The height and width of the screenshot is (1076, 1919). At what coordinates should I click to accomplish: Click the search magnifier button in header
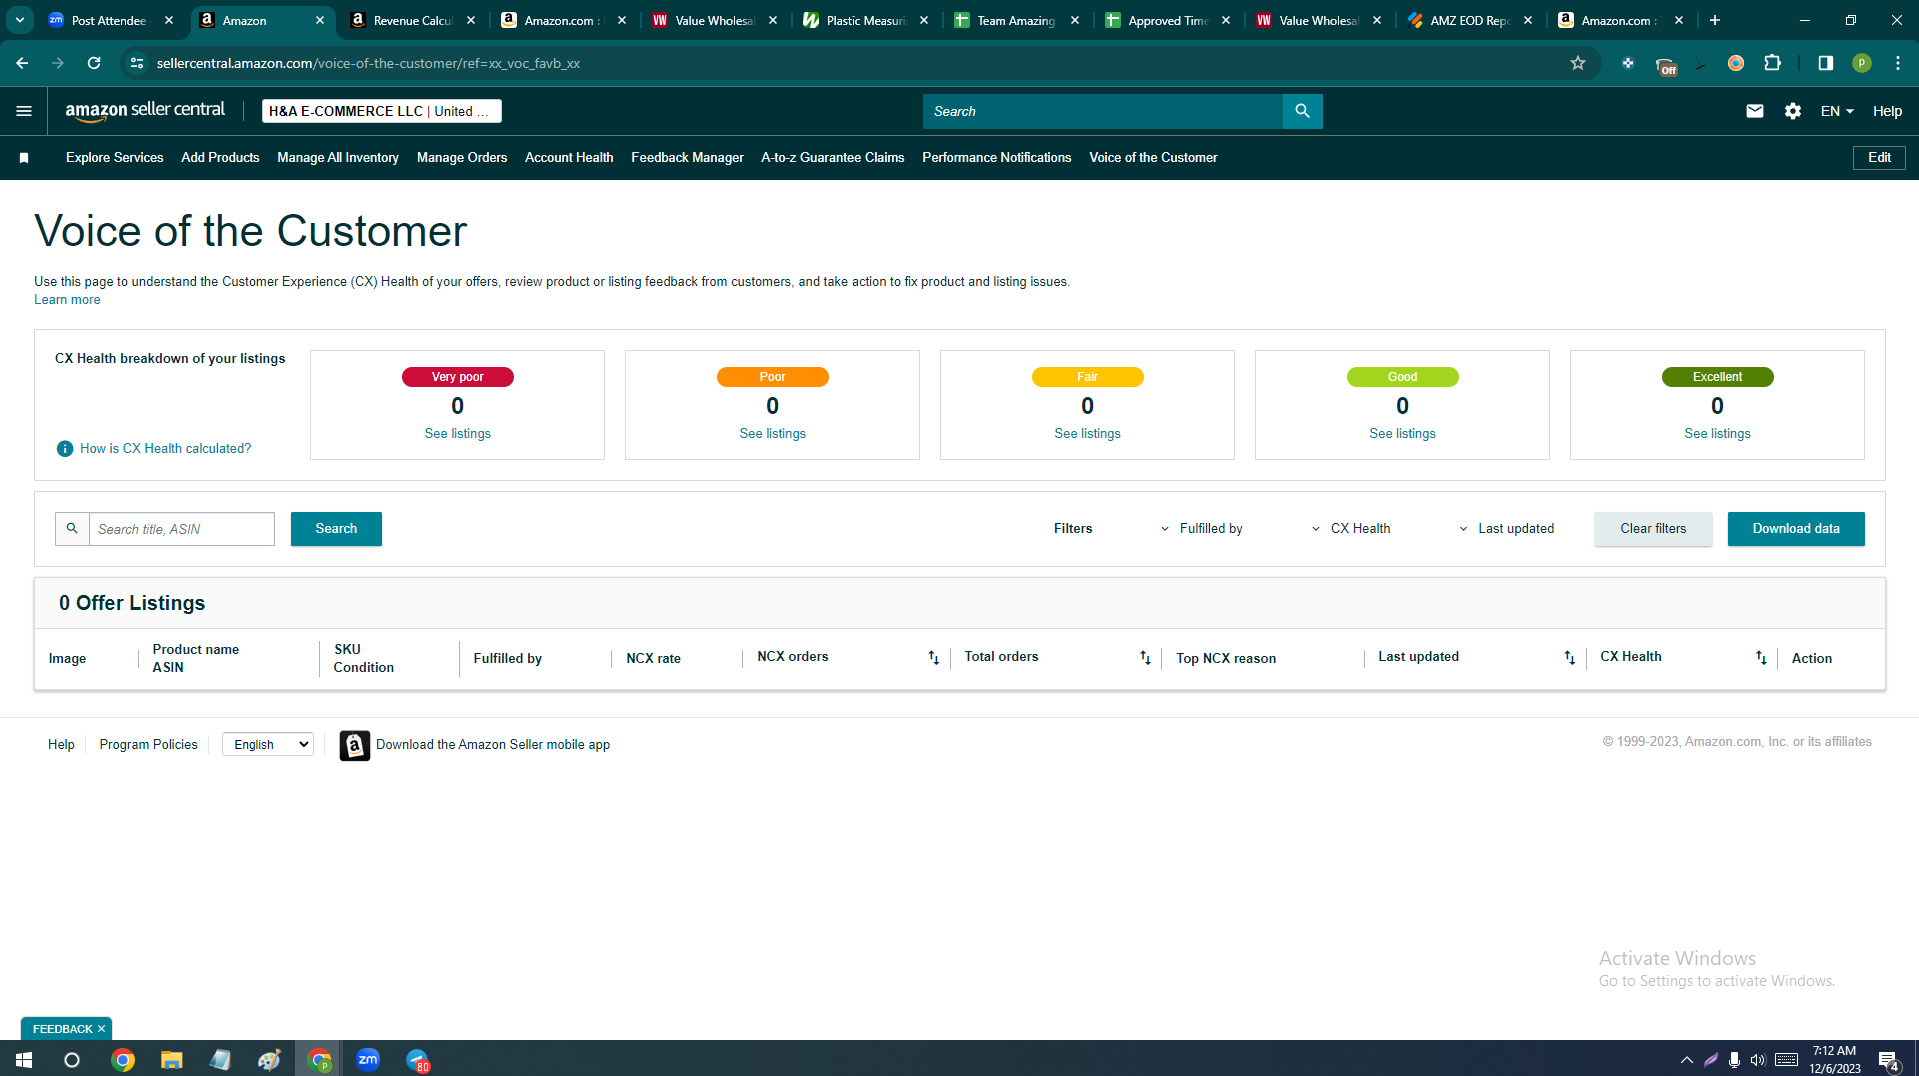tap(1302, 111)
